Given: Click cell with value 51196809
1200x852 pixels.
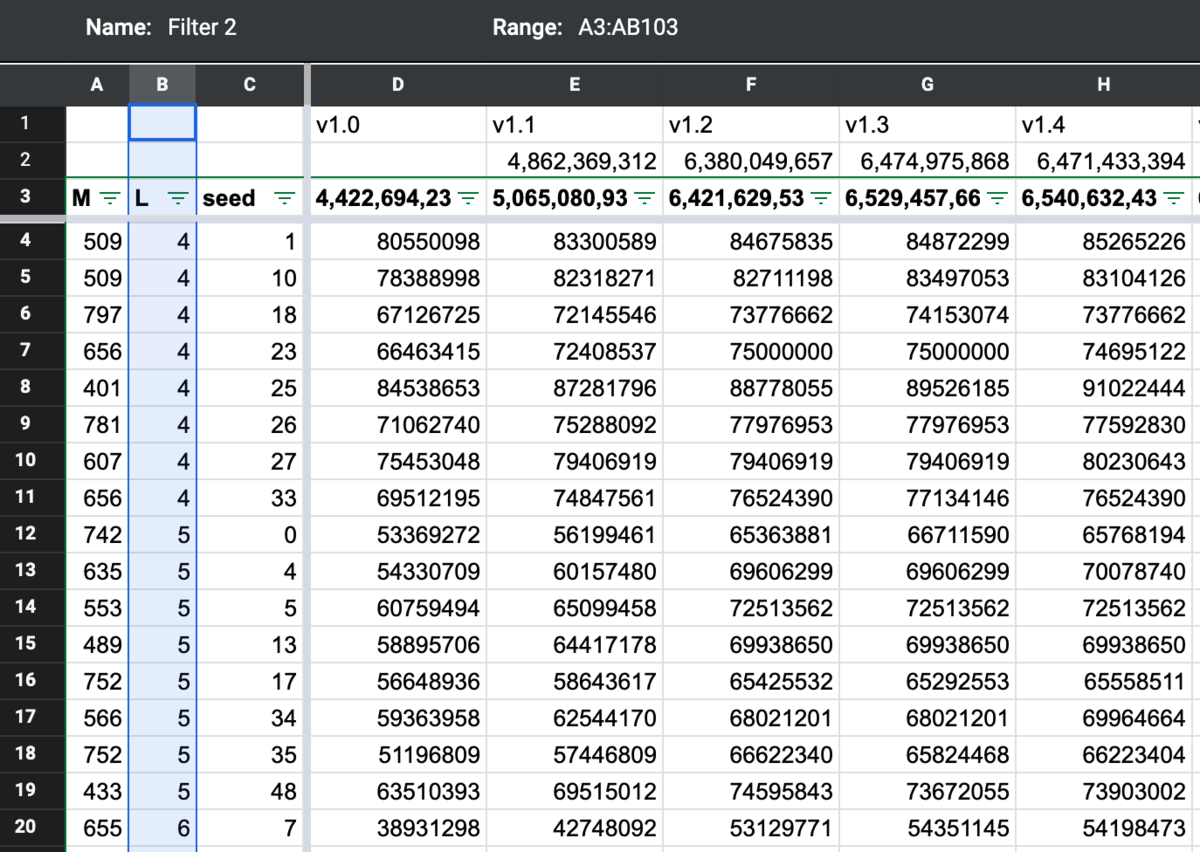Looking at the screenshot, I should pos(398,754).
